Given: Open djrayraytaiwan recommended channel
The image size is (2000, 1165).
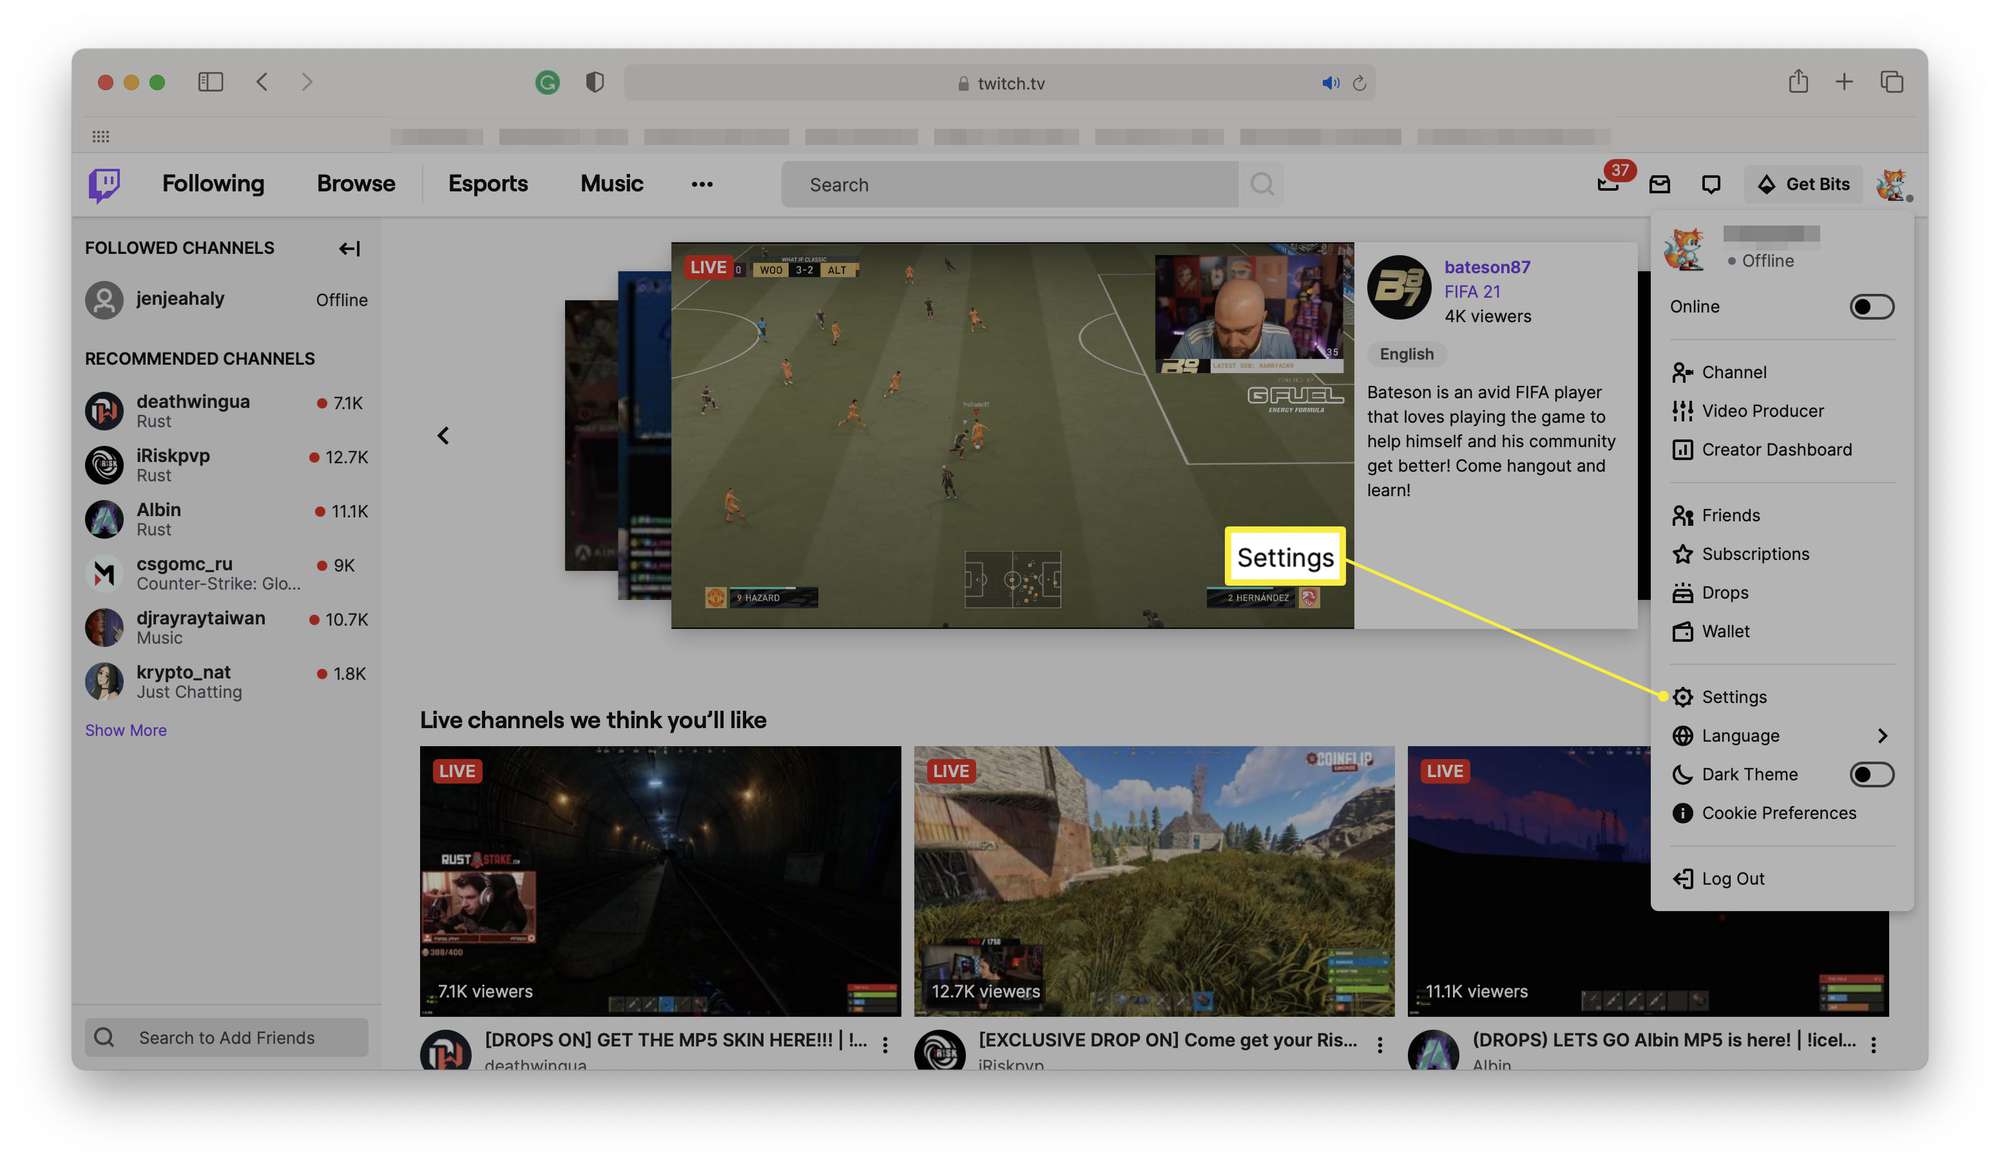Looking at the screenshot, I should coord(227,627).
